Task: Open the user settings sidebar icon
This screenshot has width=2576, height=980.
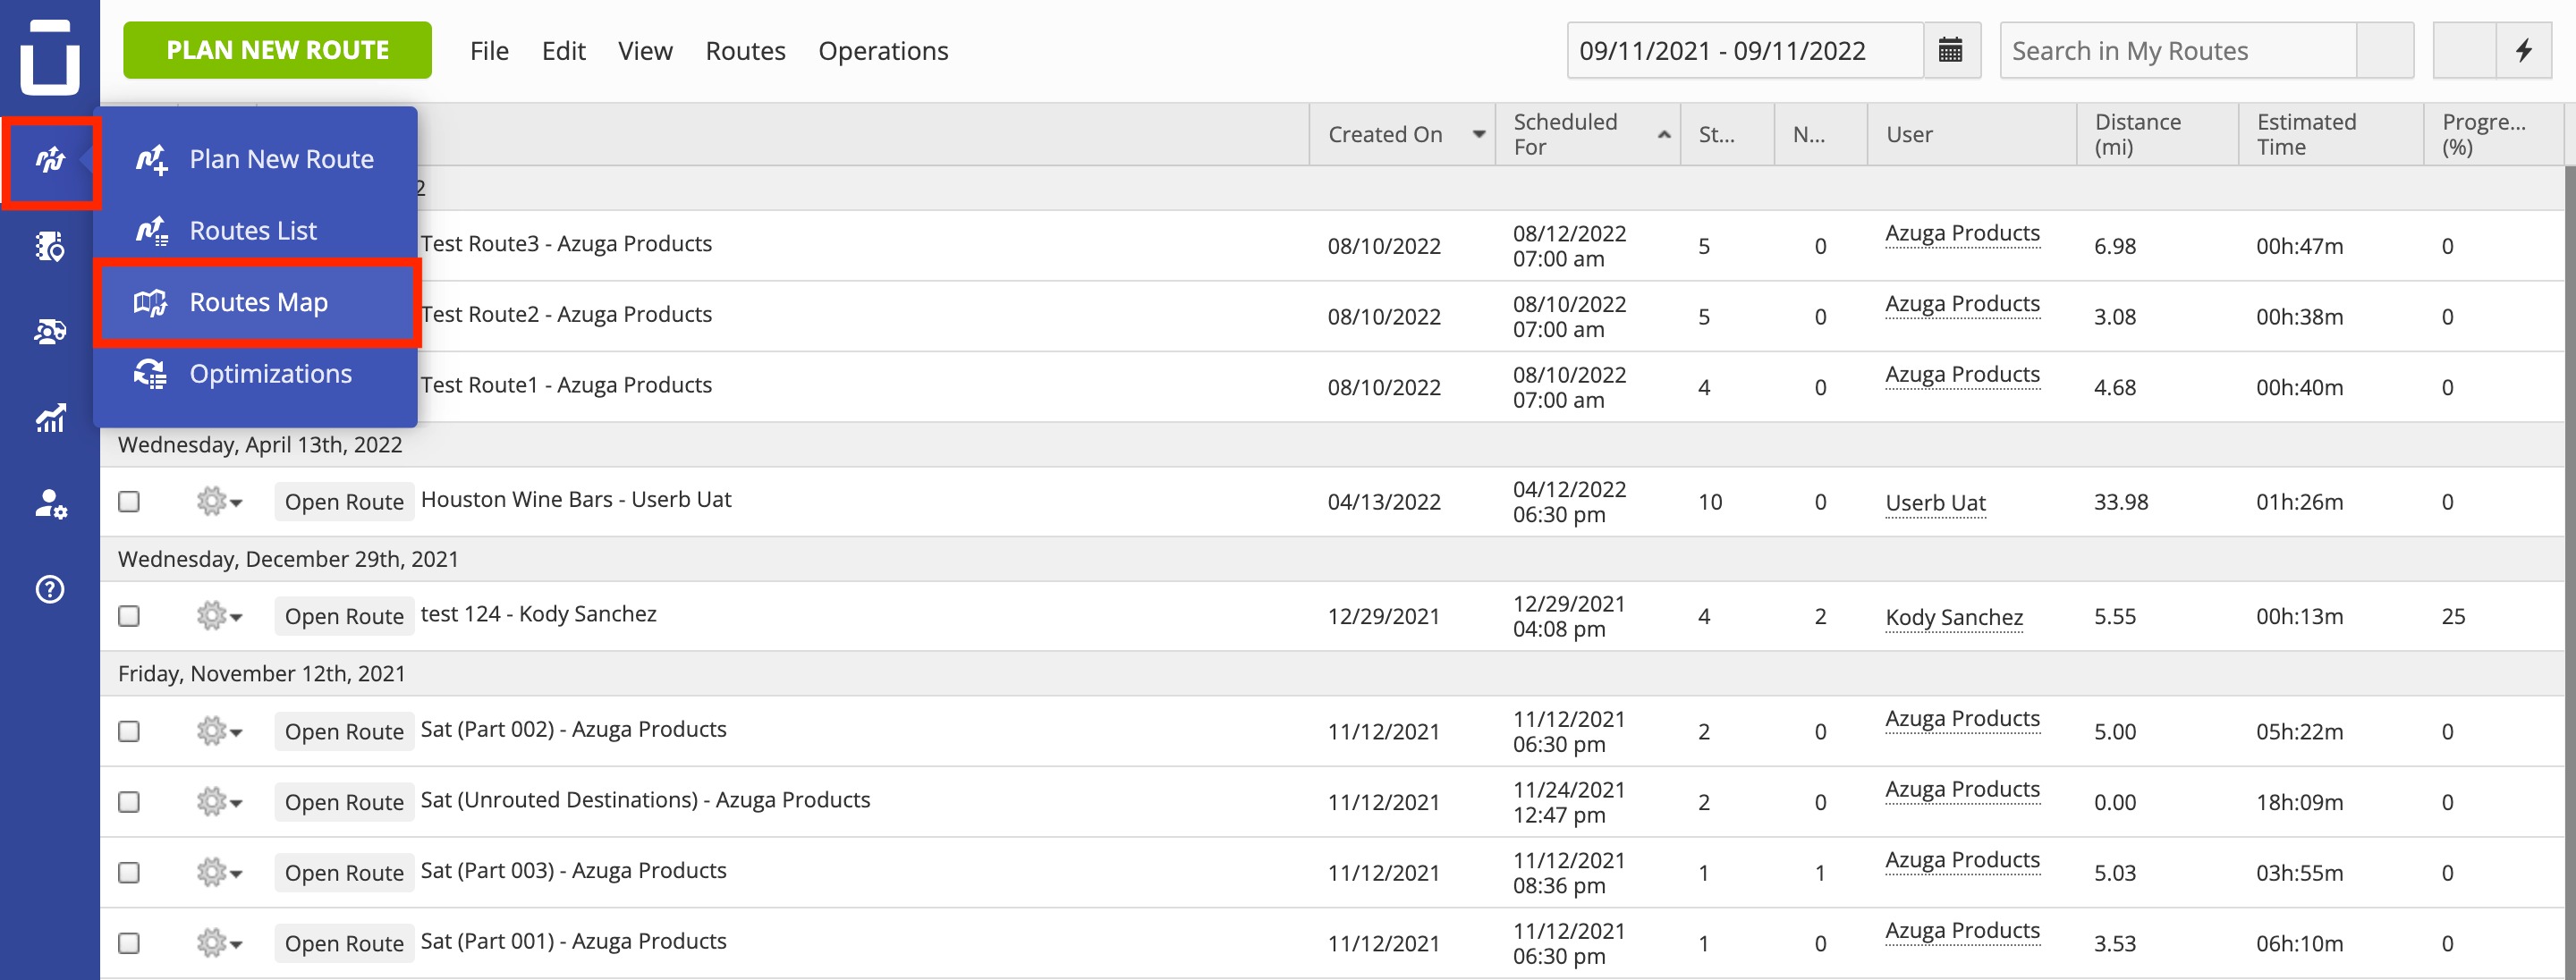Action: pos(50,503)
